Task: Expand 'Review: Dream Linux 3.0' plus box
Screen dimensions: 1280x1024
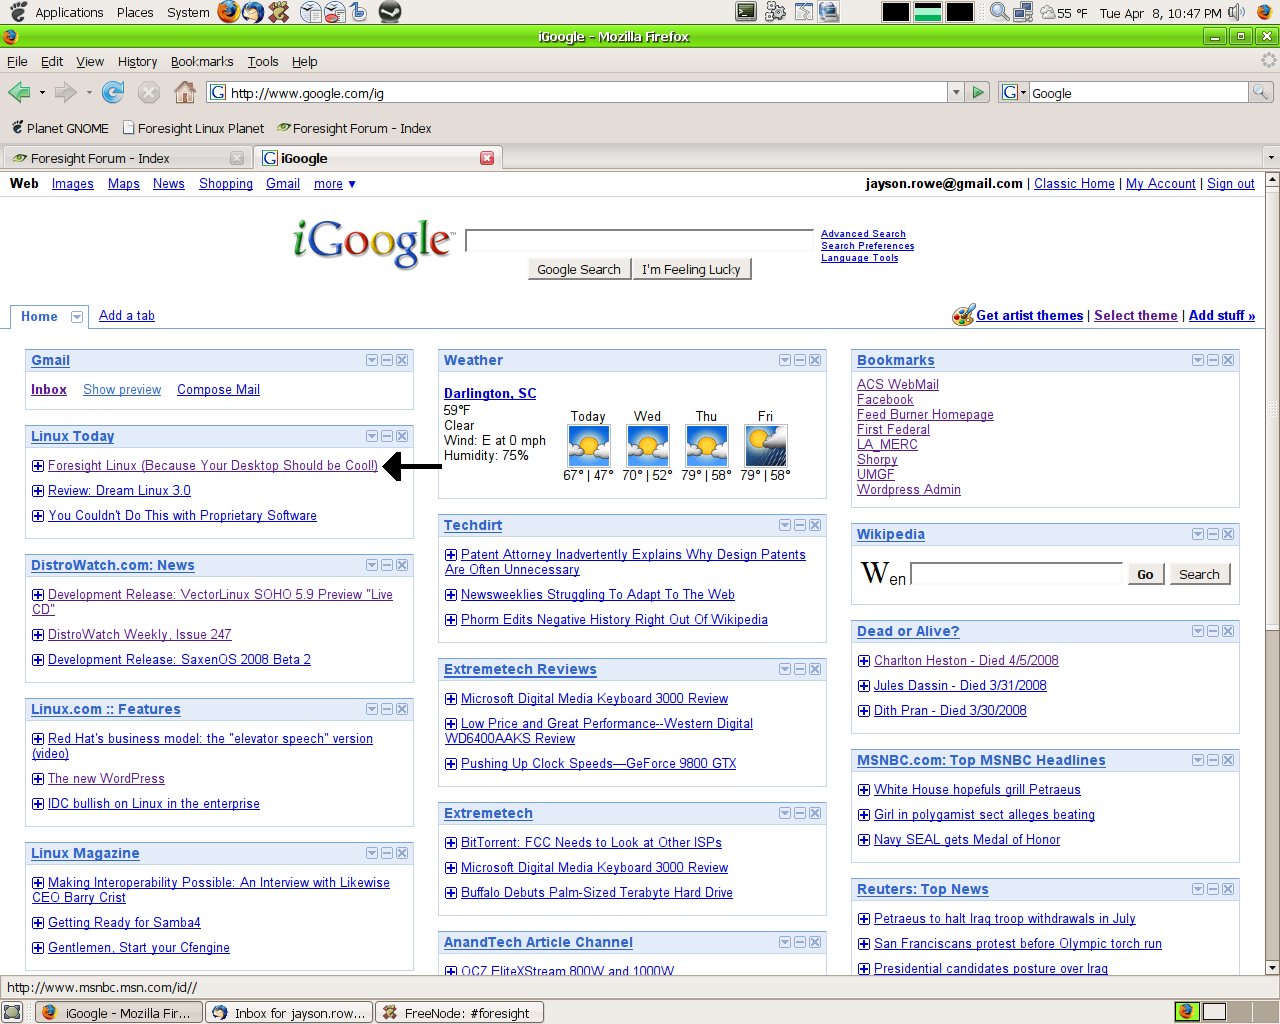Action: click(38, 490)
